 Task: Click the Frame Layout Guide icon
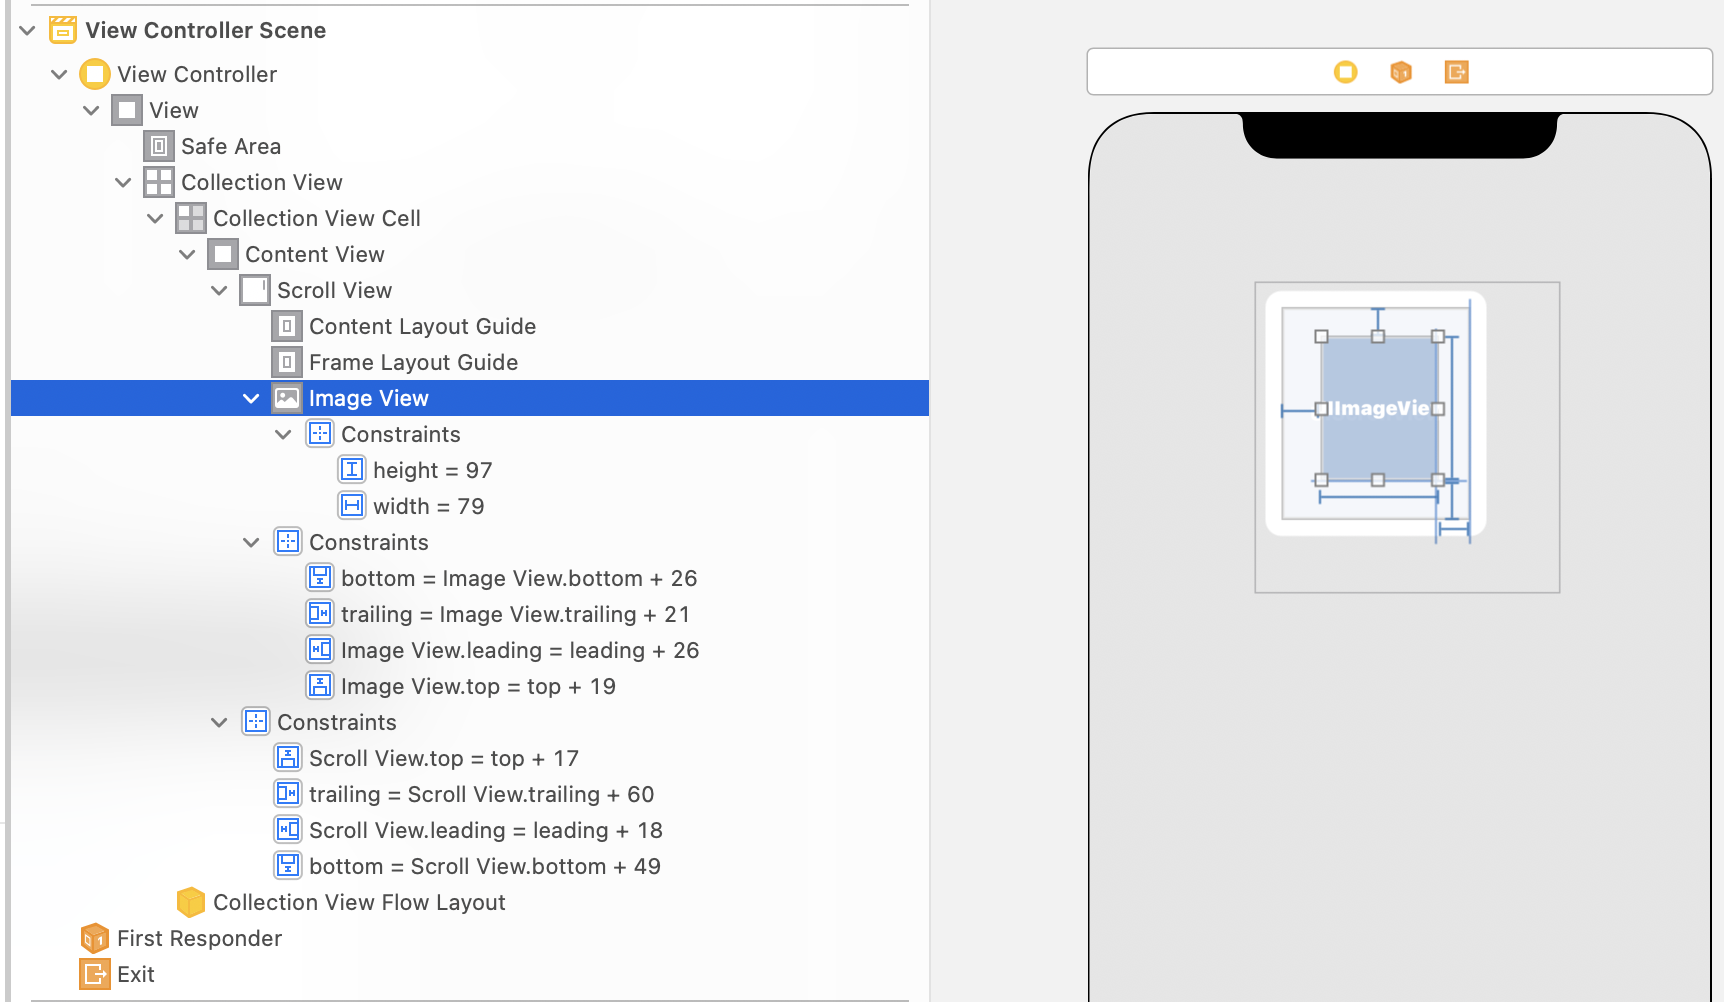tap(287, 362)
